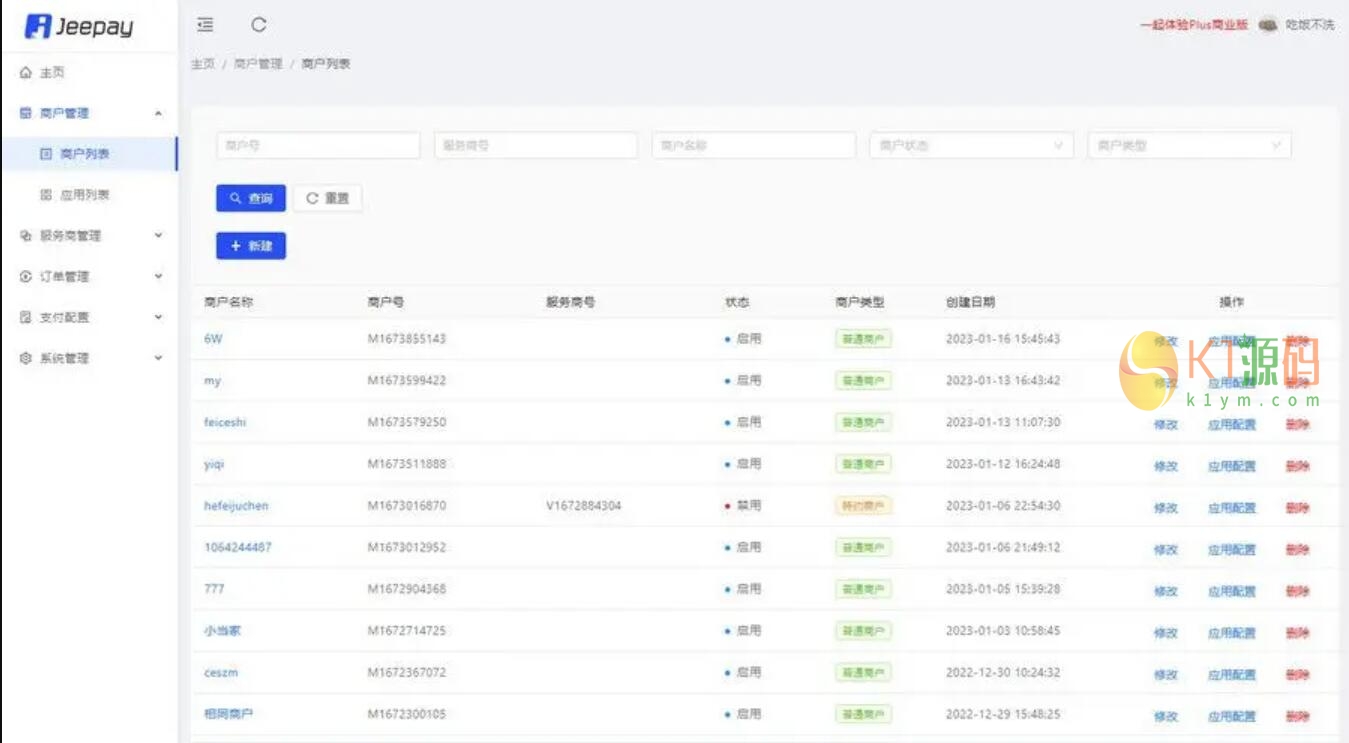Click 删除 for merchant feiceshi
Image resolution: width=1349 pixels, height=743 pixels.
(x=1297, y=425)
